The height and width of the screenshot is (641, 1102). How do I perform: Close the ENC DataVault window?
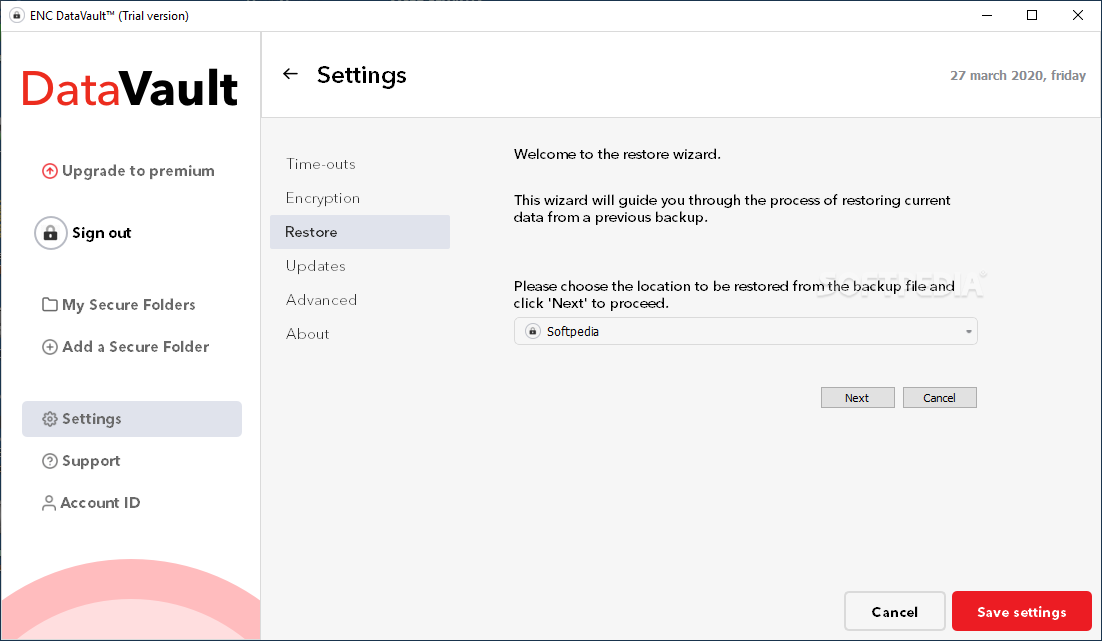pyautogui.click(x=1077, y=15)
